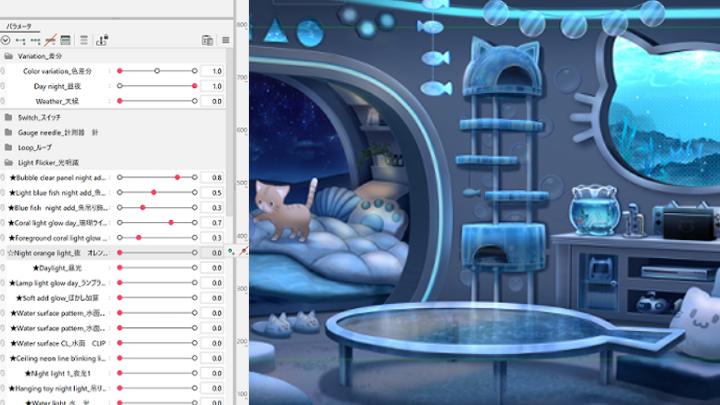Select the Hanging toy night light parameter name
Image resolution: width=720 pixels, height=405 pixels.
[57, 388]
